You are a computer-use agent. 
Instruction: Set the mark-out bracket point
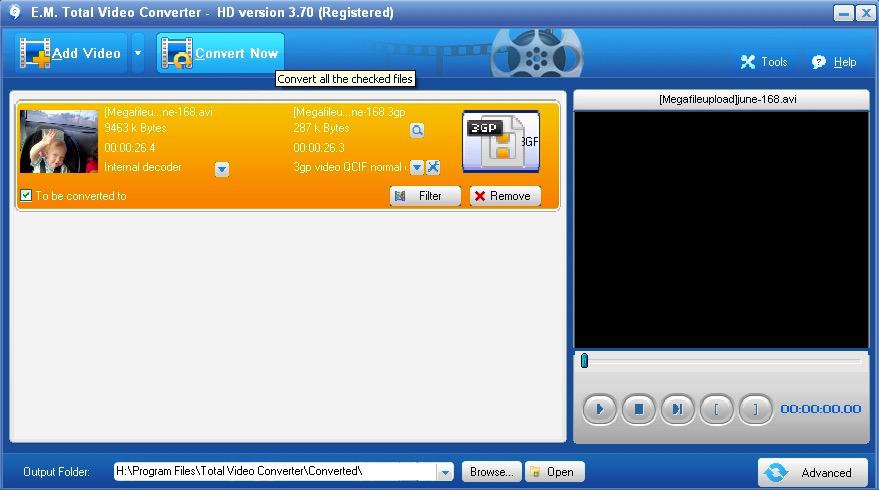[x=755, y=409]
